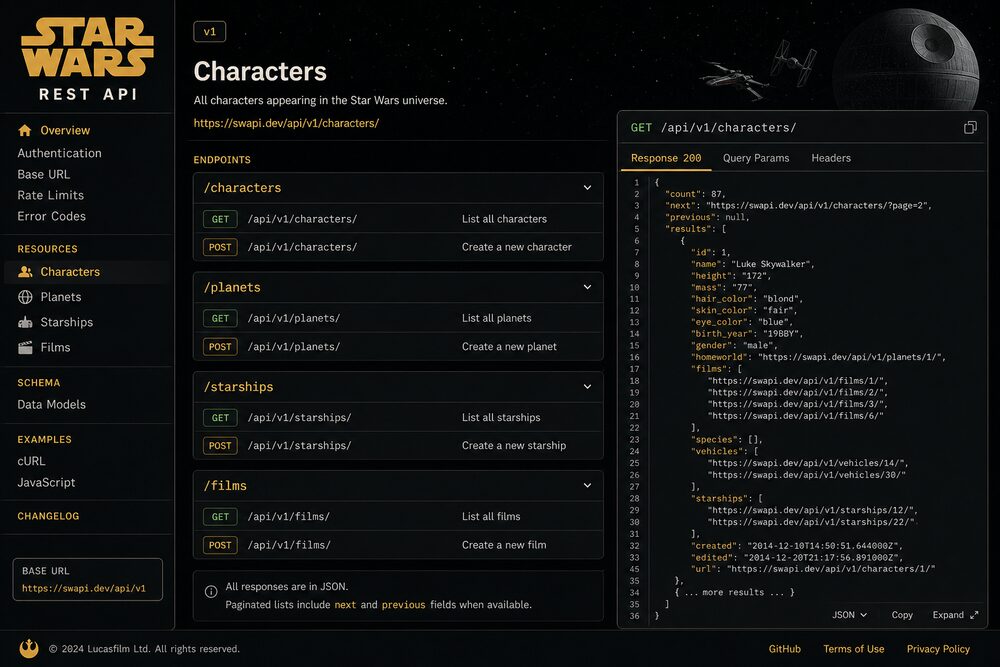This screenshot has height=667, width=1000.
Task: Switch to the Headers tab
Action: (x=831, y=158)
